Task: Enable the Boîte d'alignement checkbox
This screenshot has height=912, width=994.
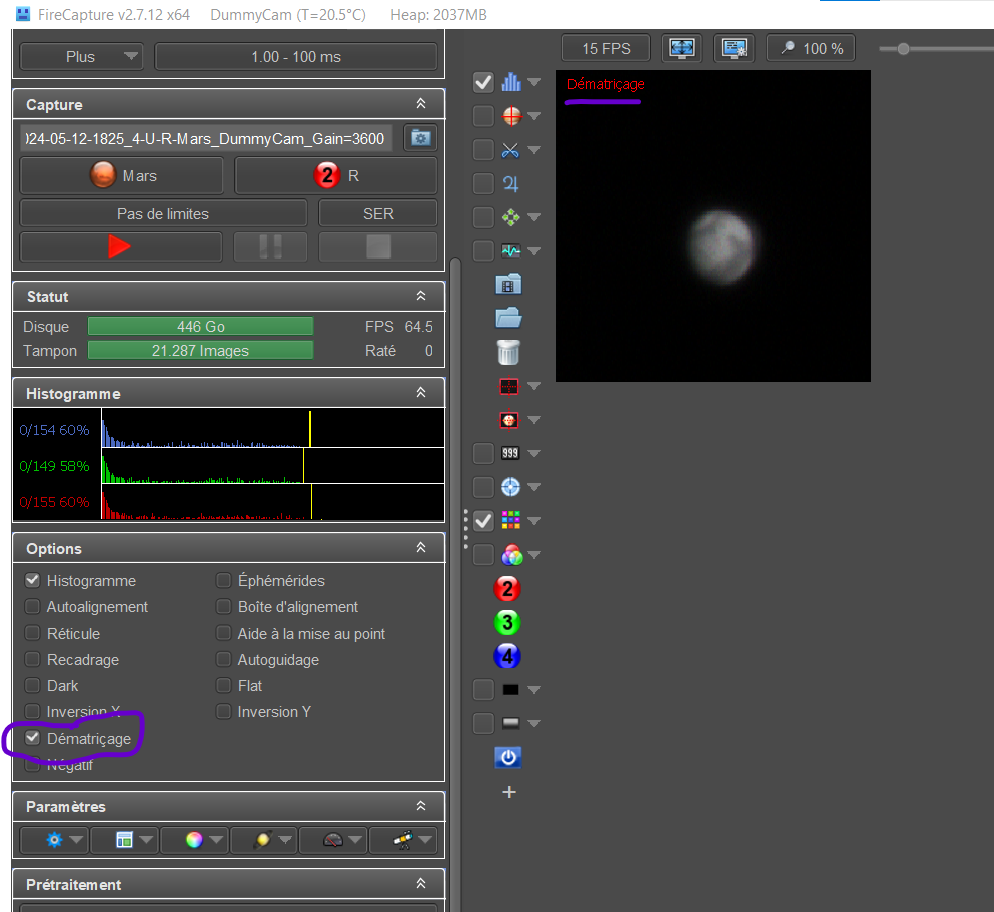Action: pyautogui.click(x=223, y=607)
